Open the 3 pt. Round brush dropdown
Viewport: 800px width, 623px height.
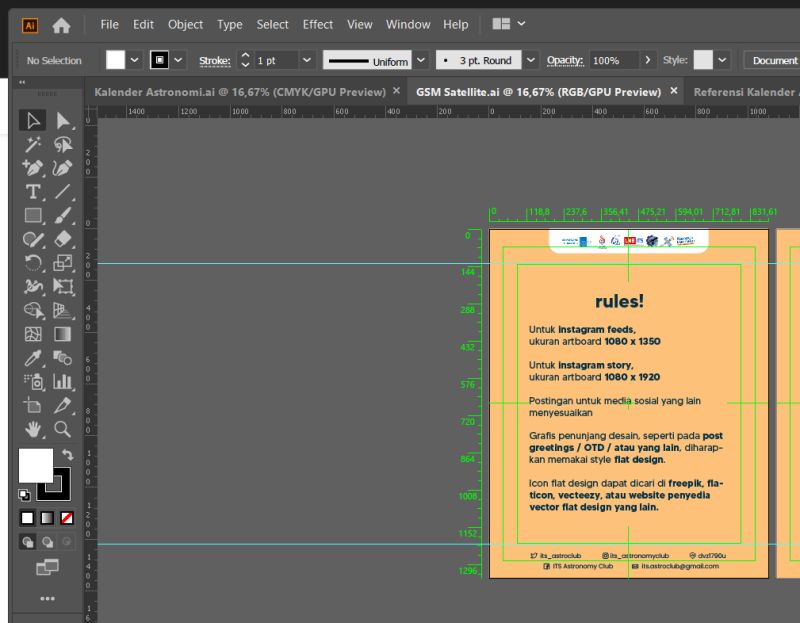point(530,60)
